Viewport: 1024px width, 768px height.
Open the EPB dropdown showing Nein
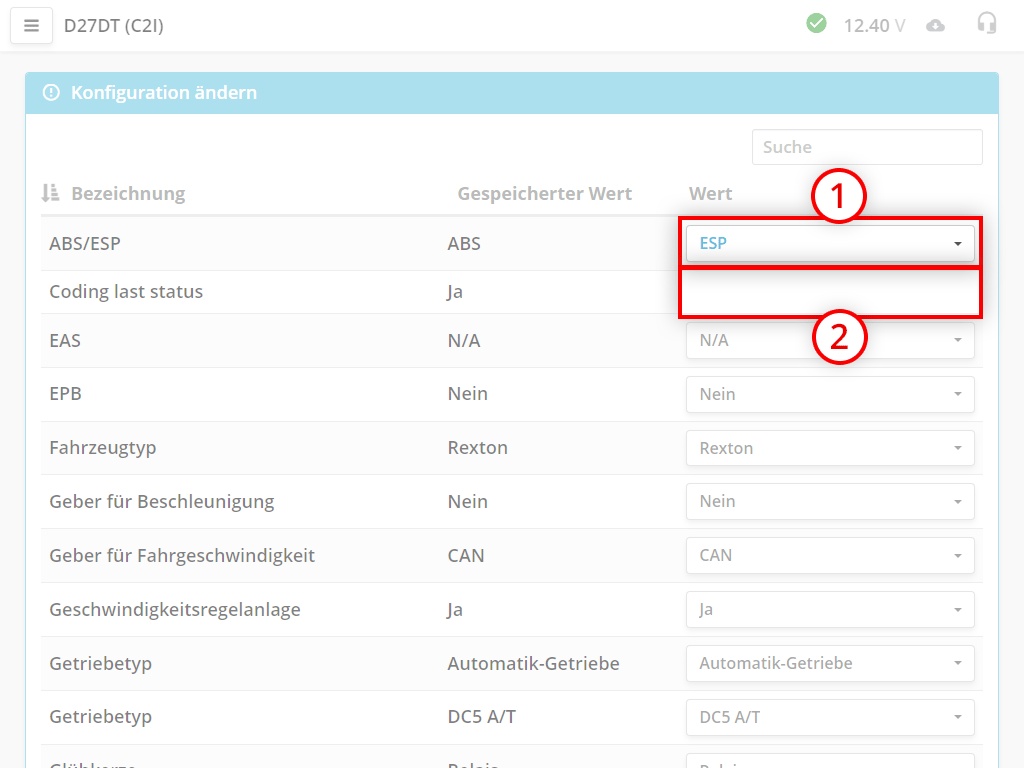829,394
